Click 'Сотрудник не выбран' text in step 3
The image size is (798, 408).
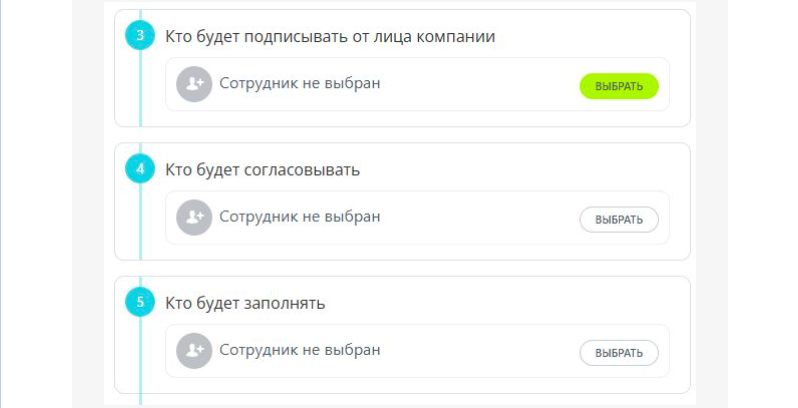(x=300, y=83)
